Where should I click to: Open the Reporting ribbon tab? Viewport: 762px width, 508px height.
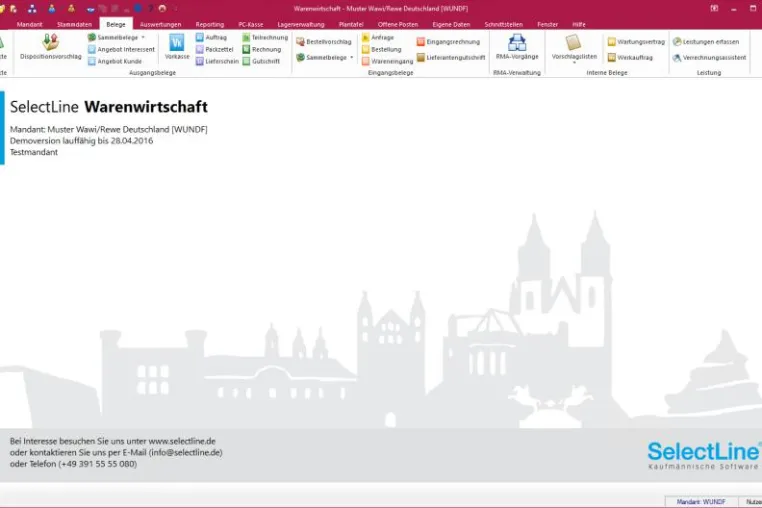point(210,24)
